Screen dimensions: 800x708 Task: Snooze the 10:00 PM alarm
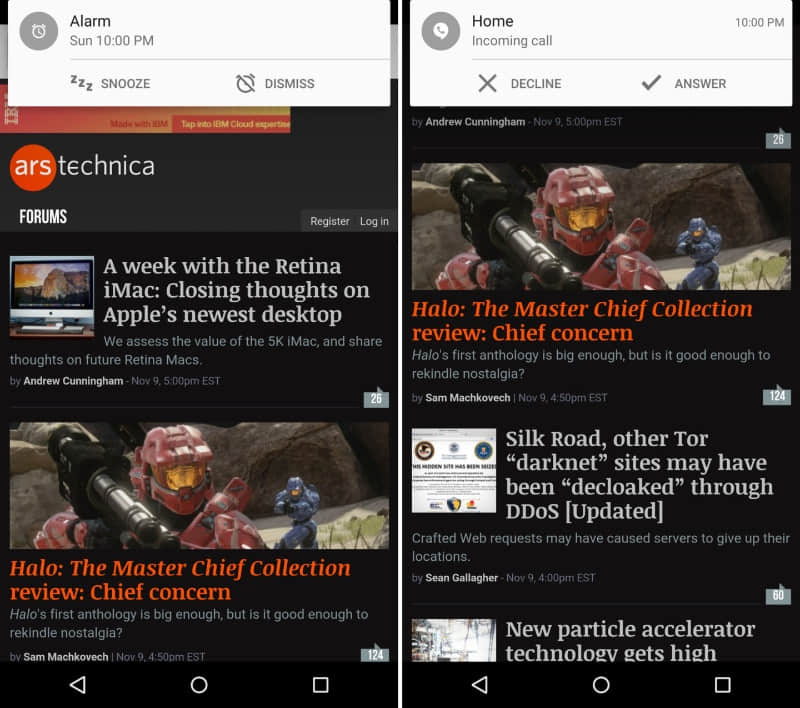tap(110, 83)
